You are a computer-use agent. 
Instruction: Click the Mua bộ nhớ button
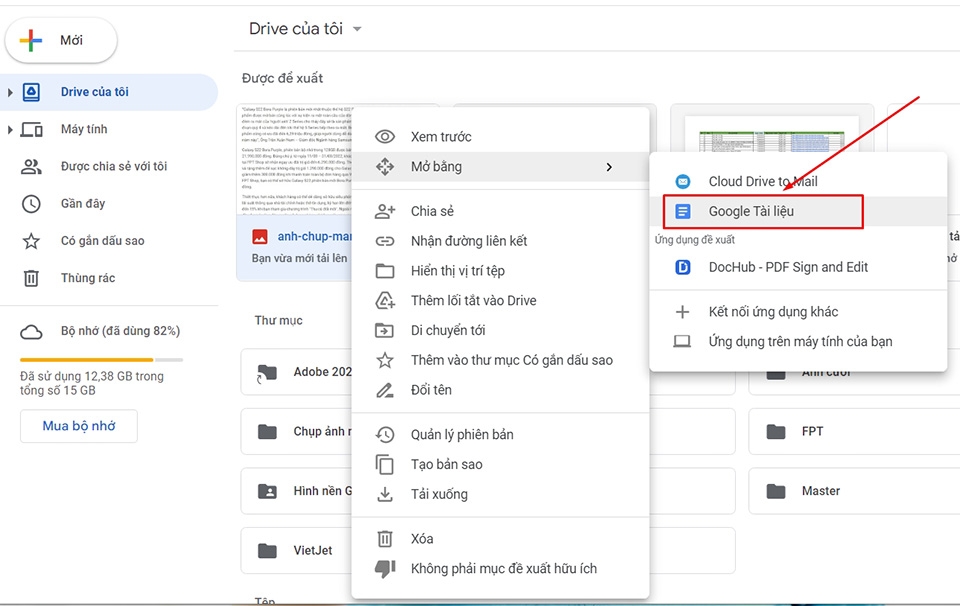(x=78, y=426)
